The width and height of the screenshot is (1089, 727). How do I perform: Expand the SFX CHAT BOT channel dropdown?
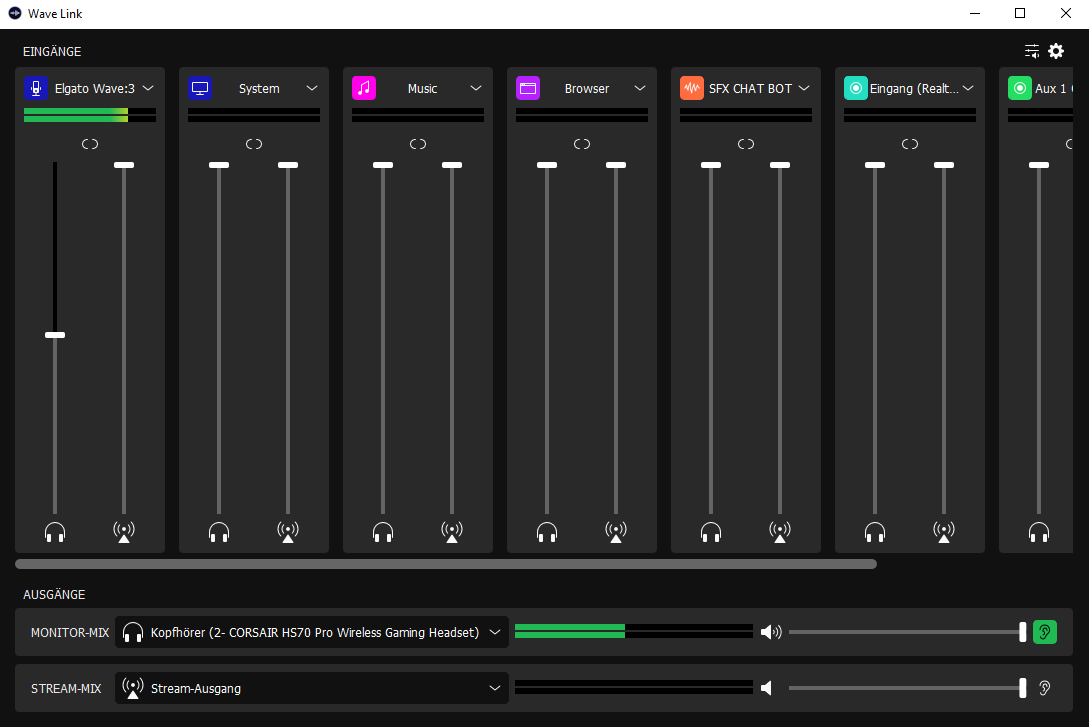804,88
